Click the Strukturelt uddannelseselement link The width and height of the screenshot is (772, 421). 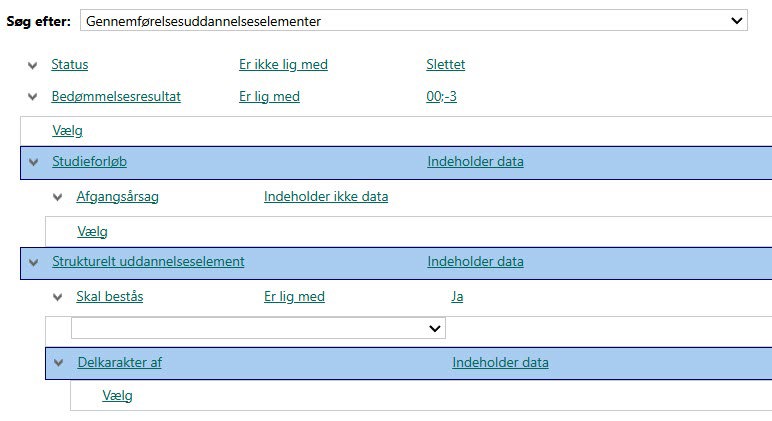148,262
